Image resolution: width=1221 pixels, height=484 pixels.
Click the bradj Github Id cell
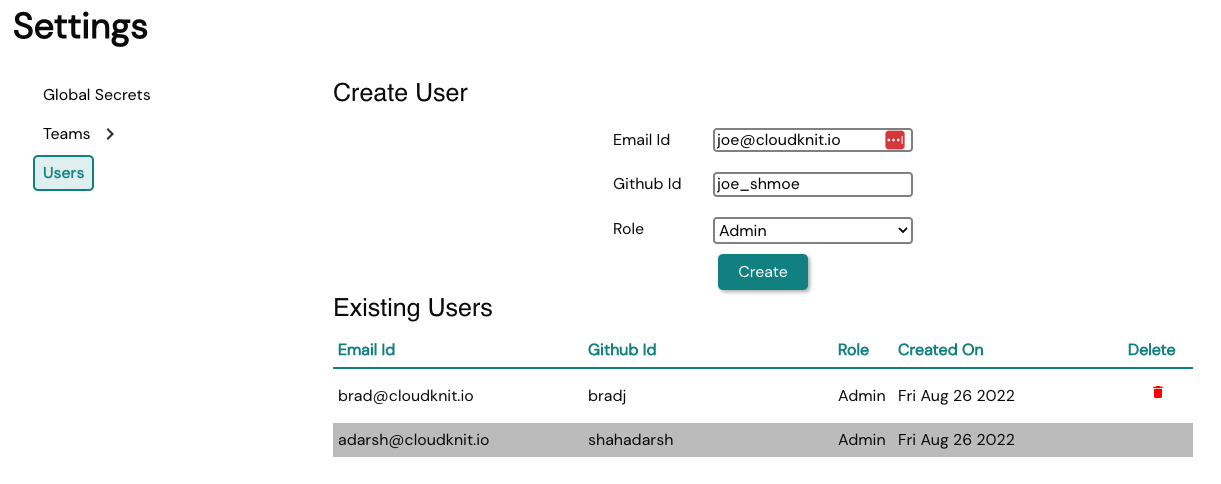607,396
